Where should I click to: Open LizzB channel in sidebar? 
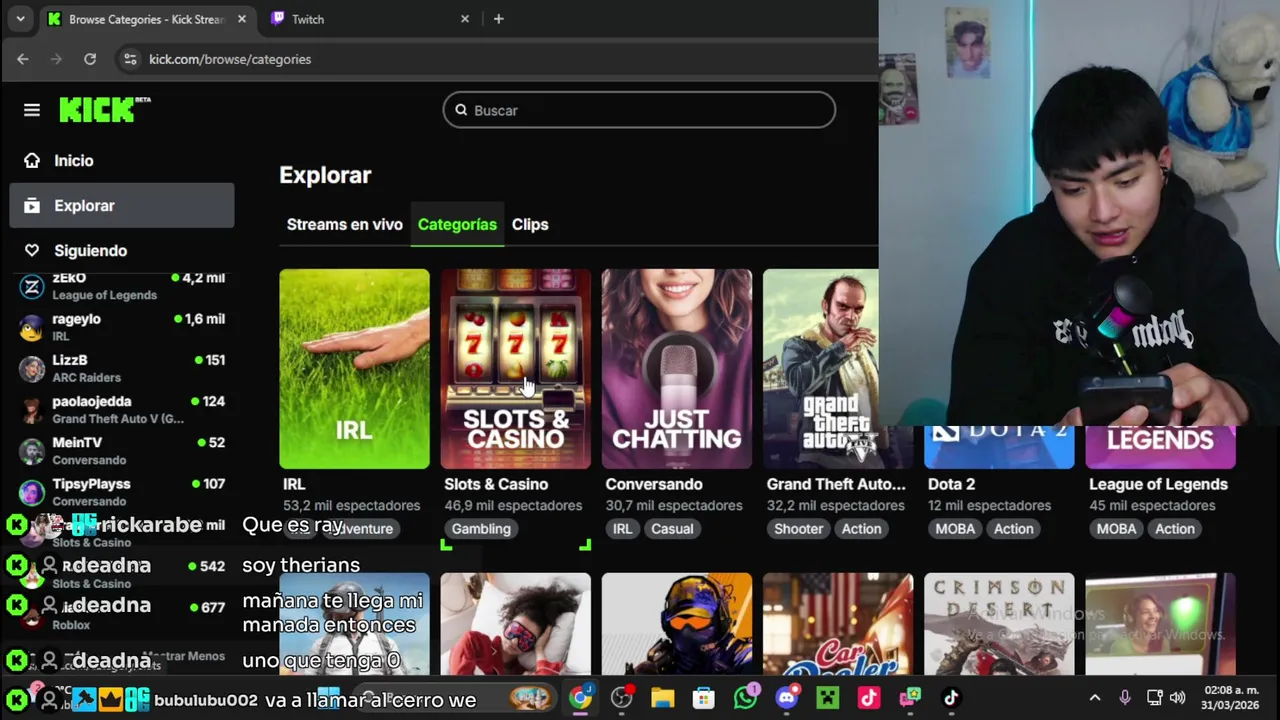tap(122, 368)
